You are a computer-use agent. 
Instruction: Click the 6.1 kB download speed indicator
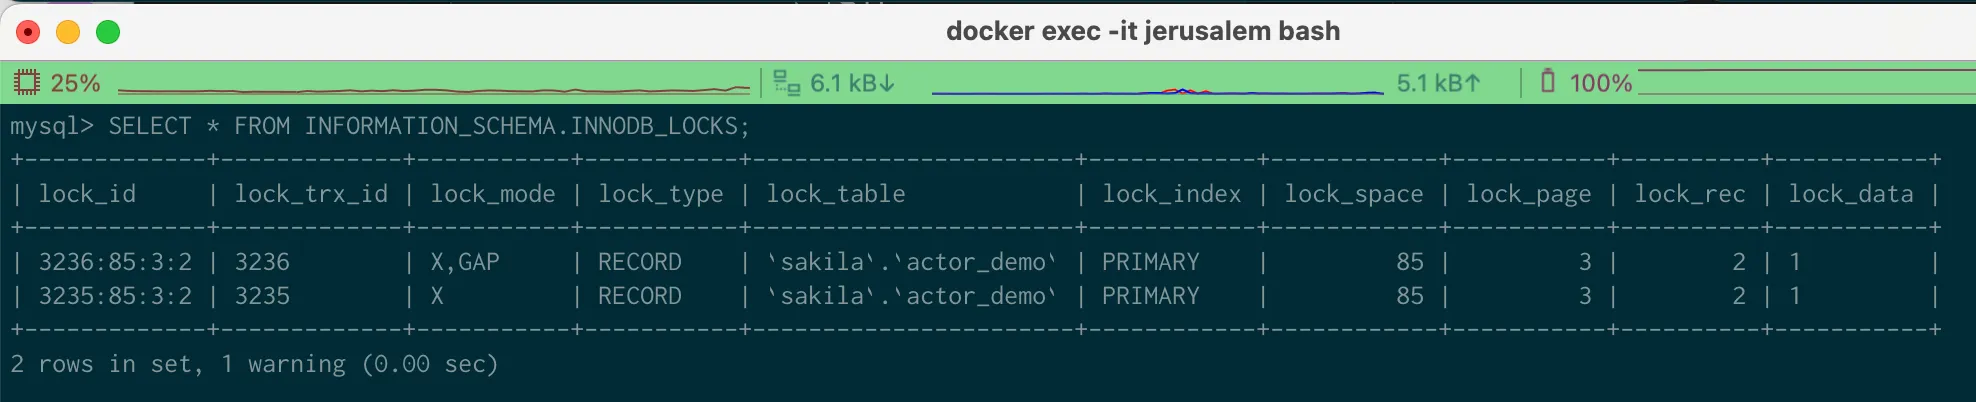[x=852, y=83]
